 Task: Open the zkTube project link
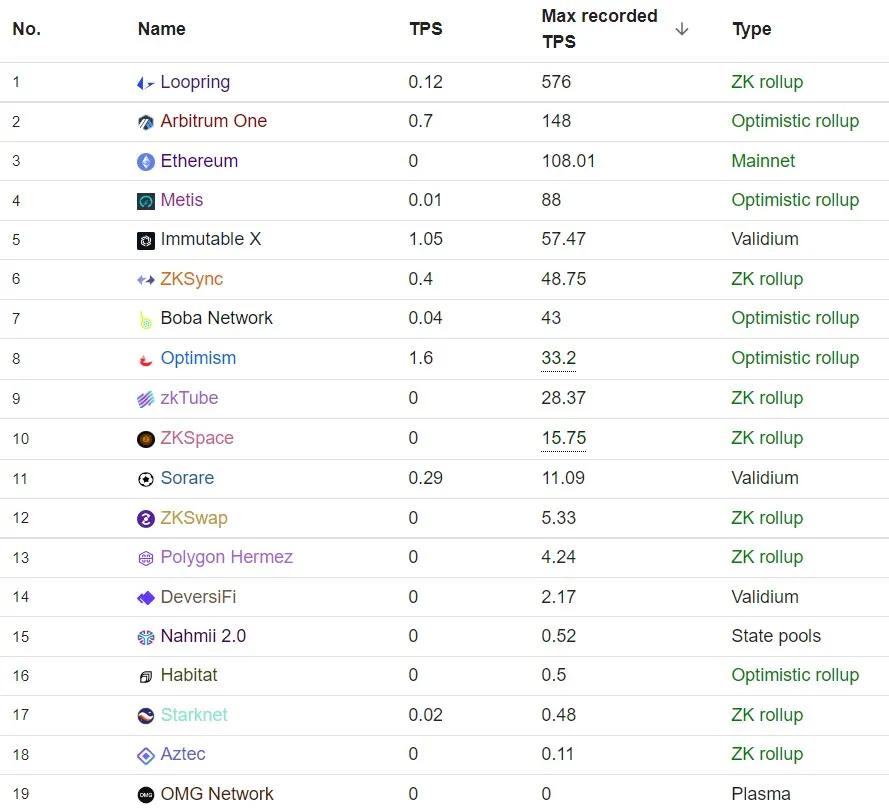pos(189,398)
